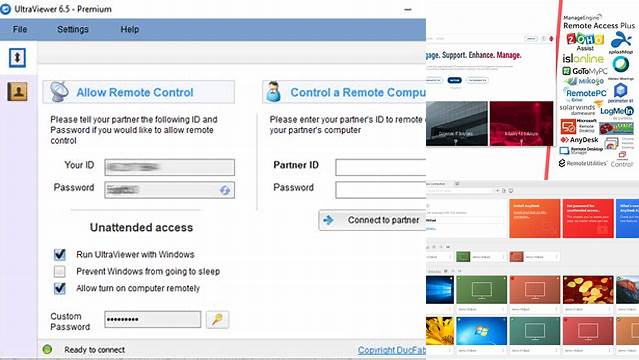Click the key icon next to Custom Password
This screenshot has height=360, width=639.
pyautogui.click(x=217, y=319)
